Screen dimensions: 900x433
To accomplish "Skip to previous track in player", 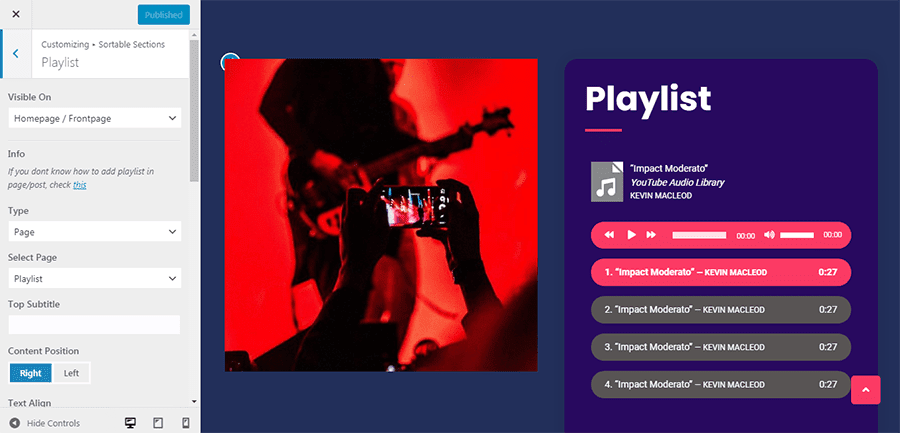I will [x=610, y=235].
